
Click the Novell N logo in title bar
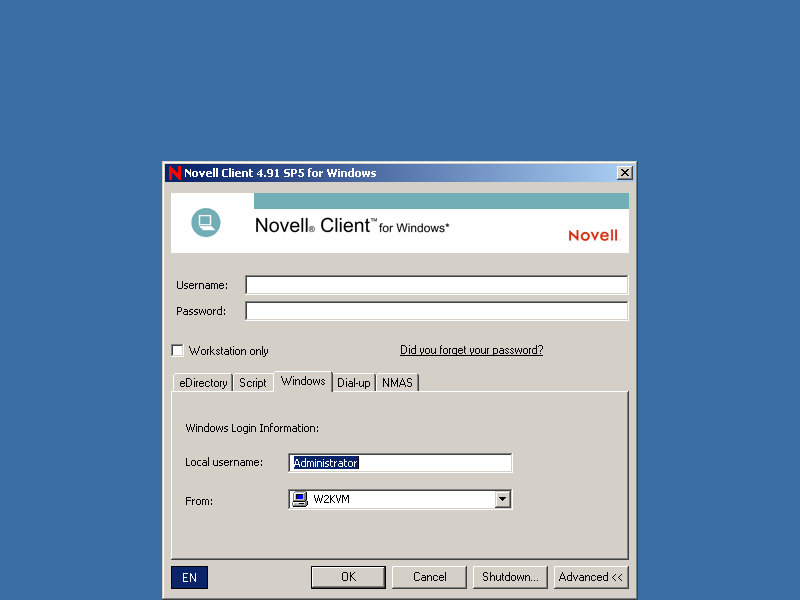tap(174, 173)
